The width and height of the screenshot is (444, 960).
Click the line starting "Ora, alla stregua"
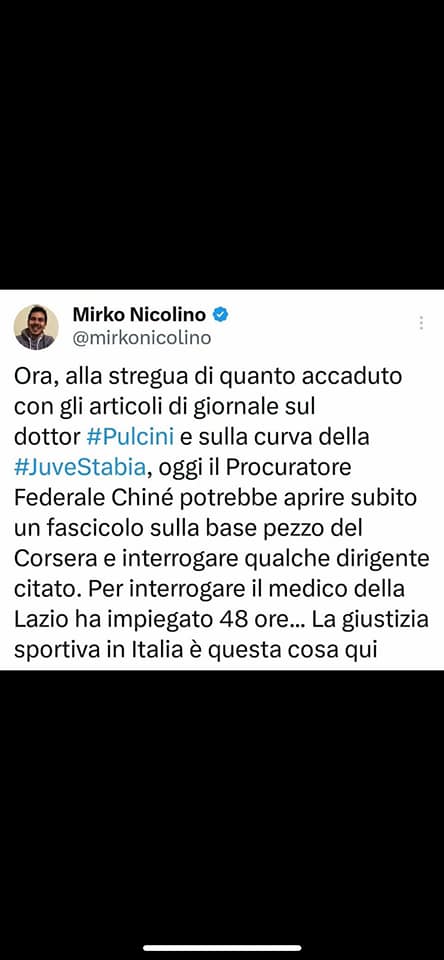coord(208,375)
